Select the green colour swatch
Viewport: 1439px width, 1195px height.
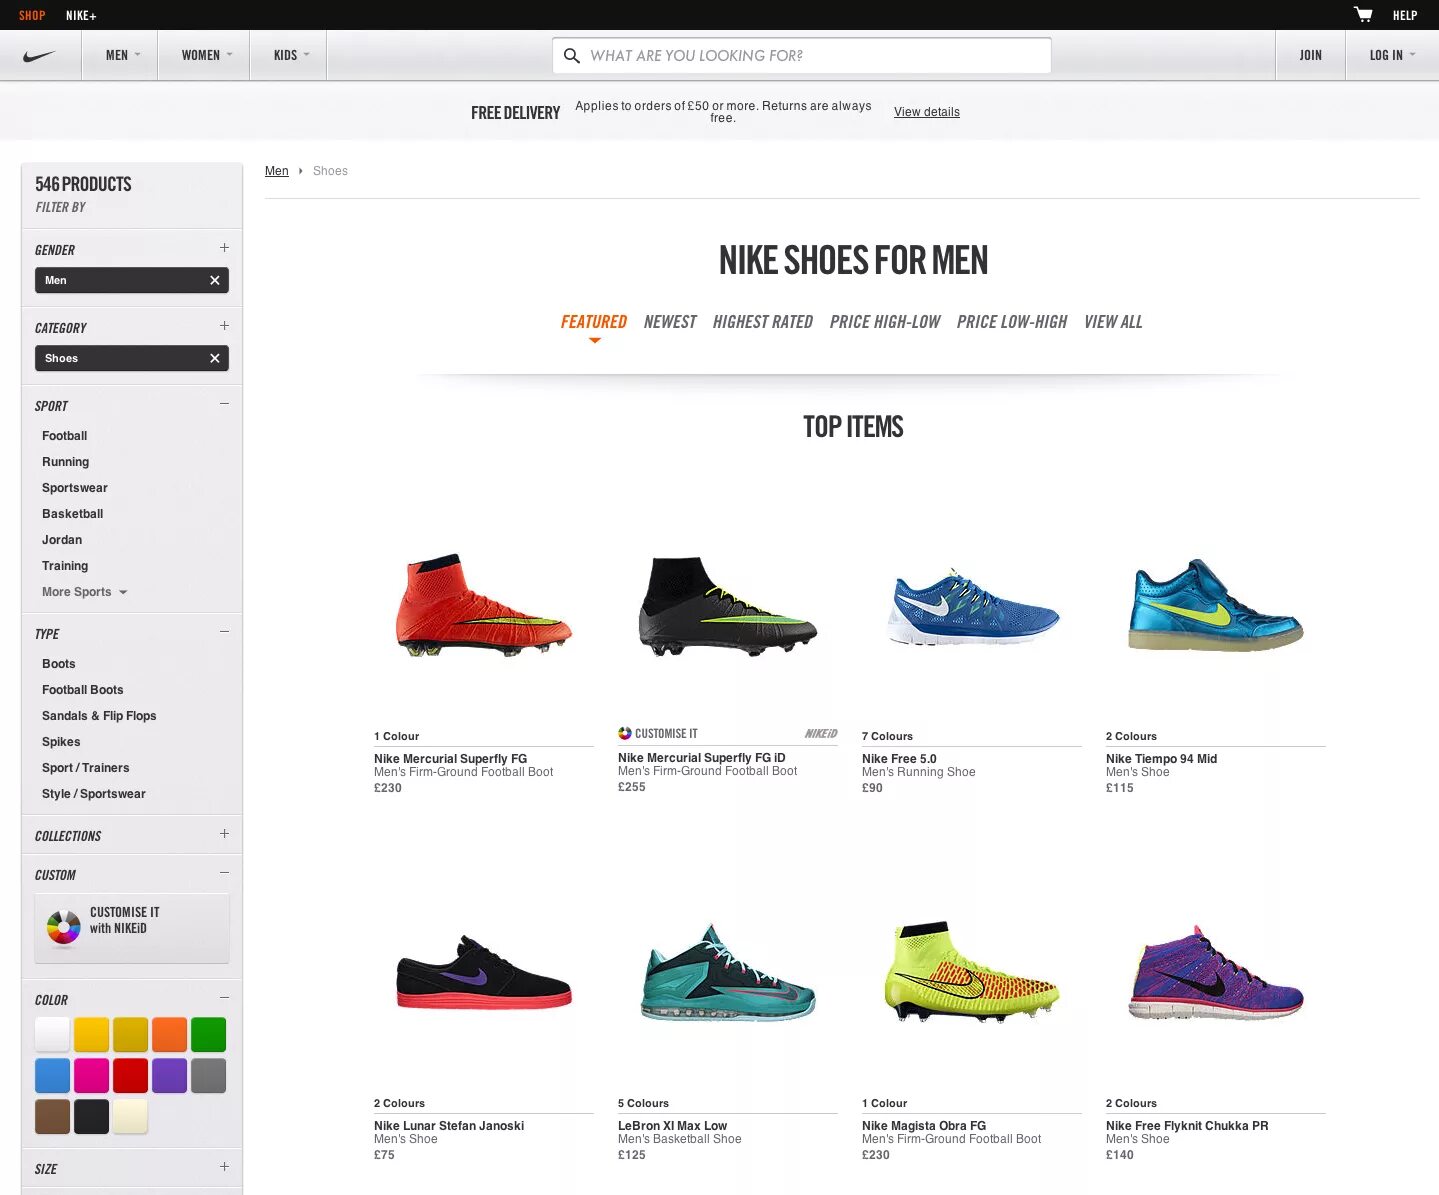(209, 1034)
